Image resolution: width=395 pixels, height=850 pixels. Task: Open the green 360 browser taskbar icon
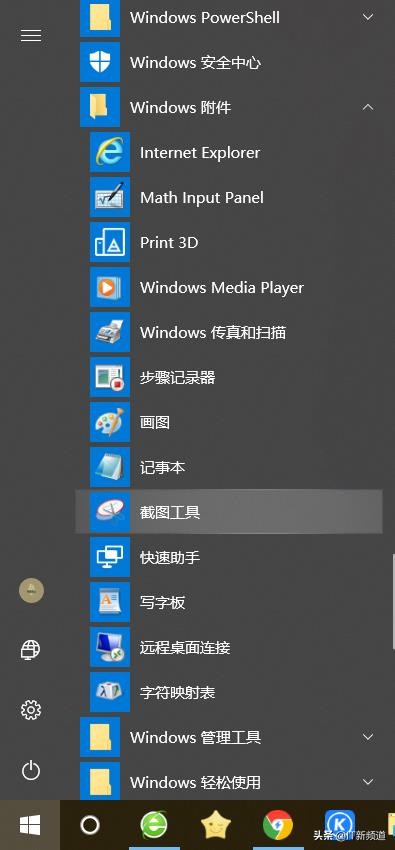pos(154,825)
